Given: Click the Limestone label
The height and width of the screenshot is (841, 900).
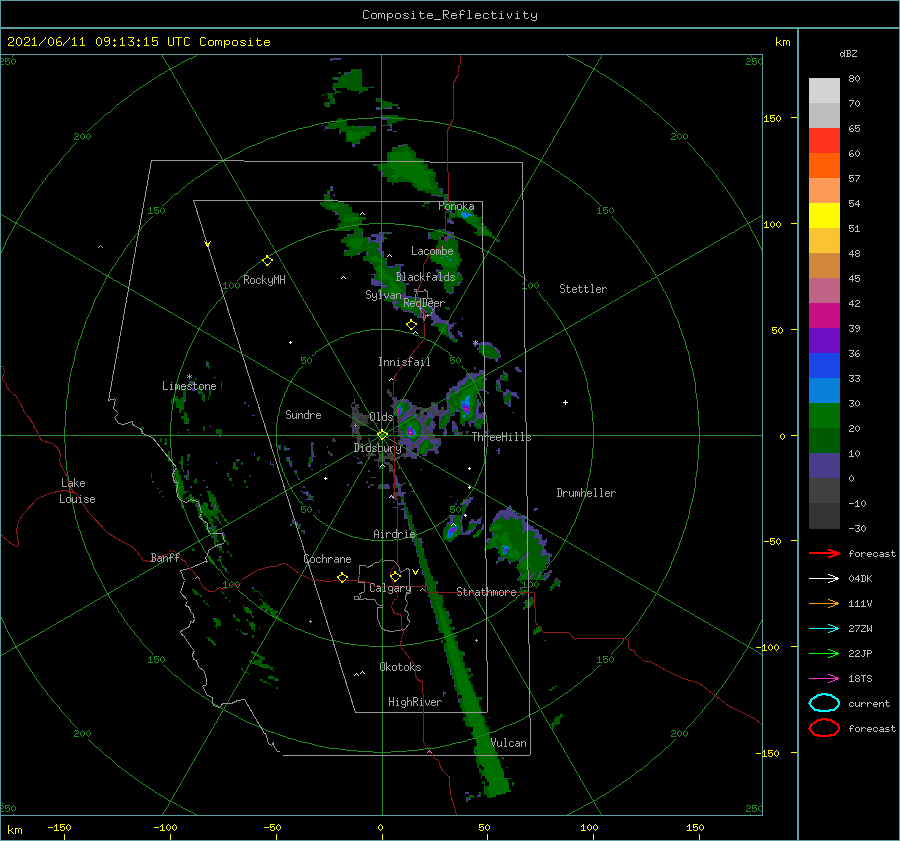Looking at the screenshot, I should click(189, 386).
